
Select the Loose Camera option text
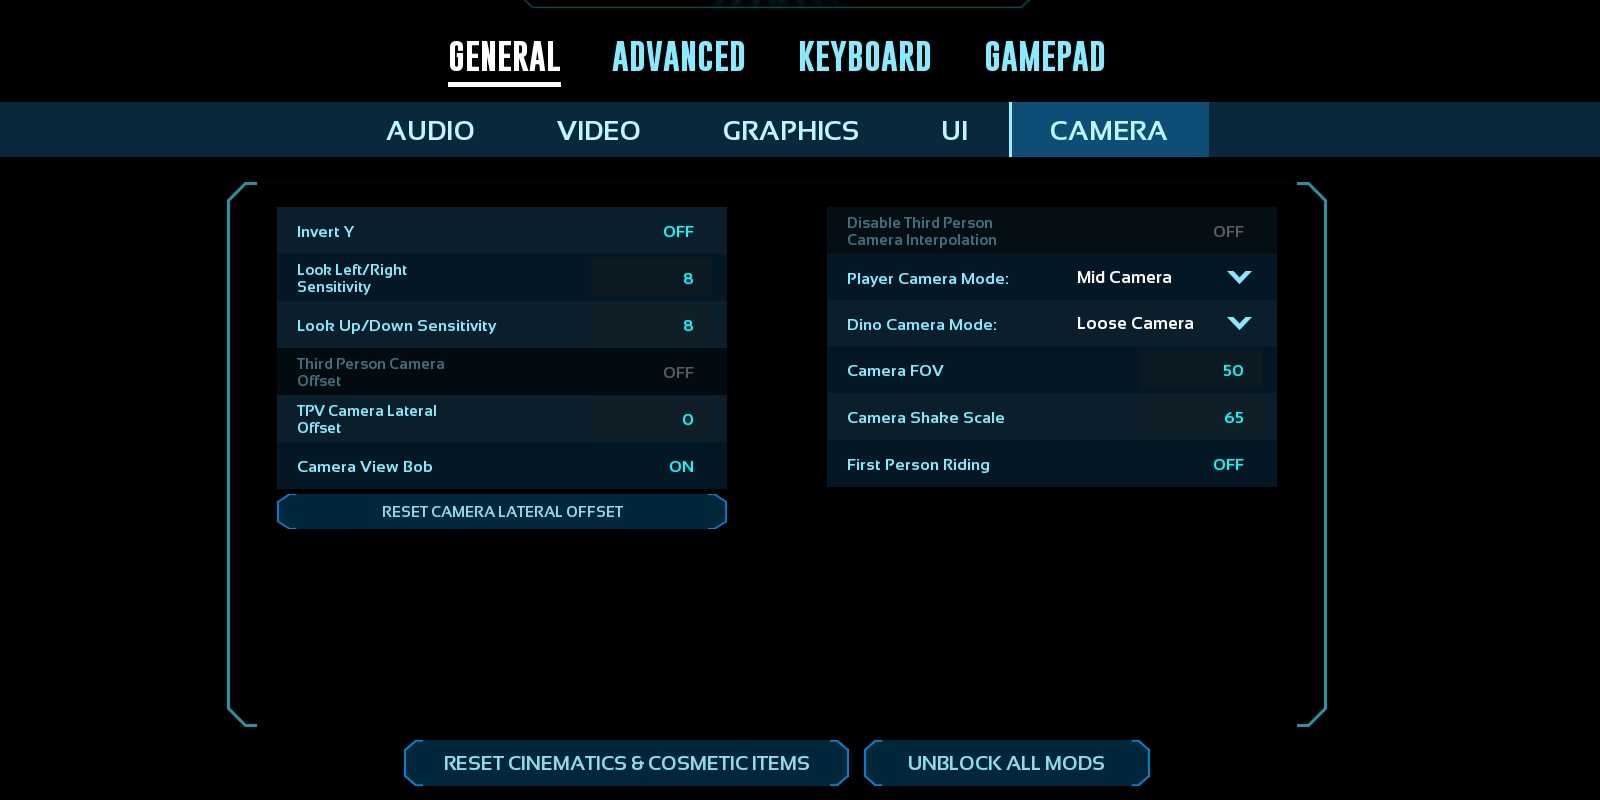tap(1135, 323)
